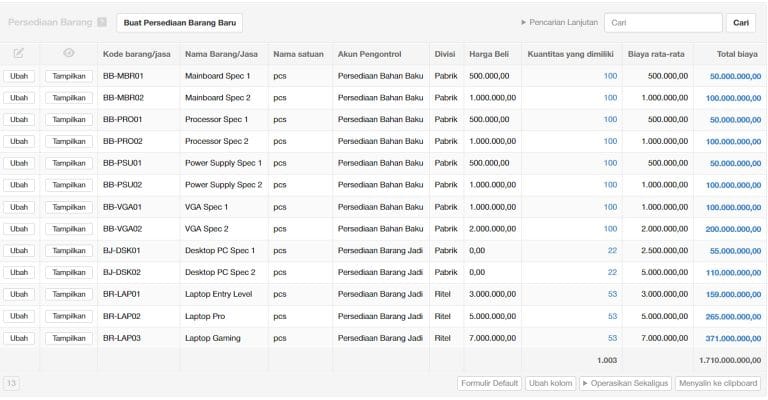Open quantity 53 link for Laptop Entry Level
Screen dimensions: 768x400
pyautogui.click(x=612, y=294)
